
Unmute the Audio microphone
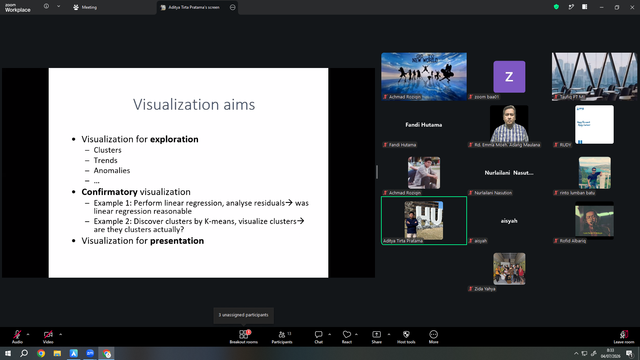[17, 337]
